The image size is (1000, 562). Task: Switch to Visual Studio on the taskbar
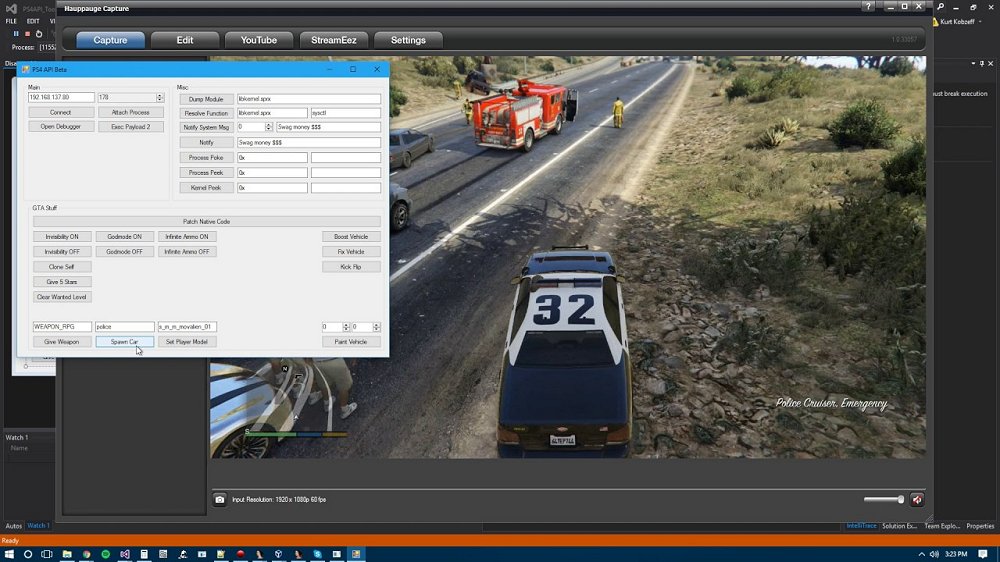coord(125,554)
